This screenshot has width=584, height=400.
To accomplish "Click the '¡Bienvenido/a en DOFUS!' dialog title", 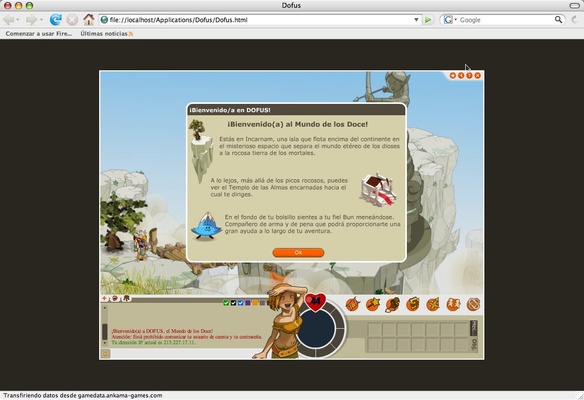I will (x=230, y=110).
